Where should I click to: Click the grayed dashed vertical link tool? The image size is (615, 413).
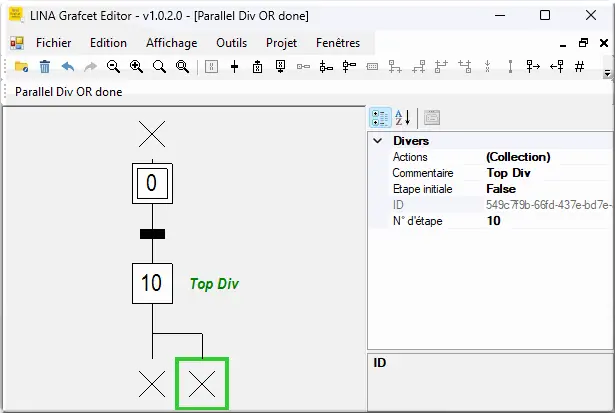pyautogui.click(x=488, y=67)
